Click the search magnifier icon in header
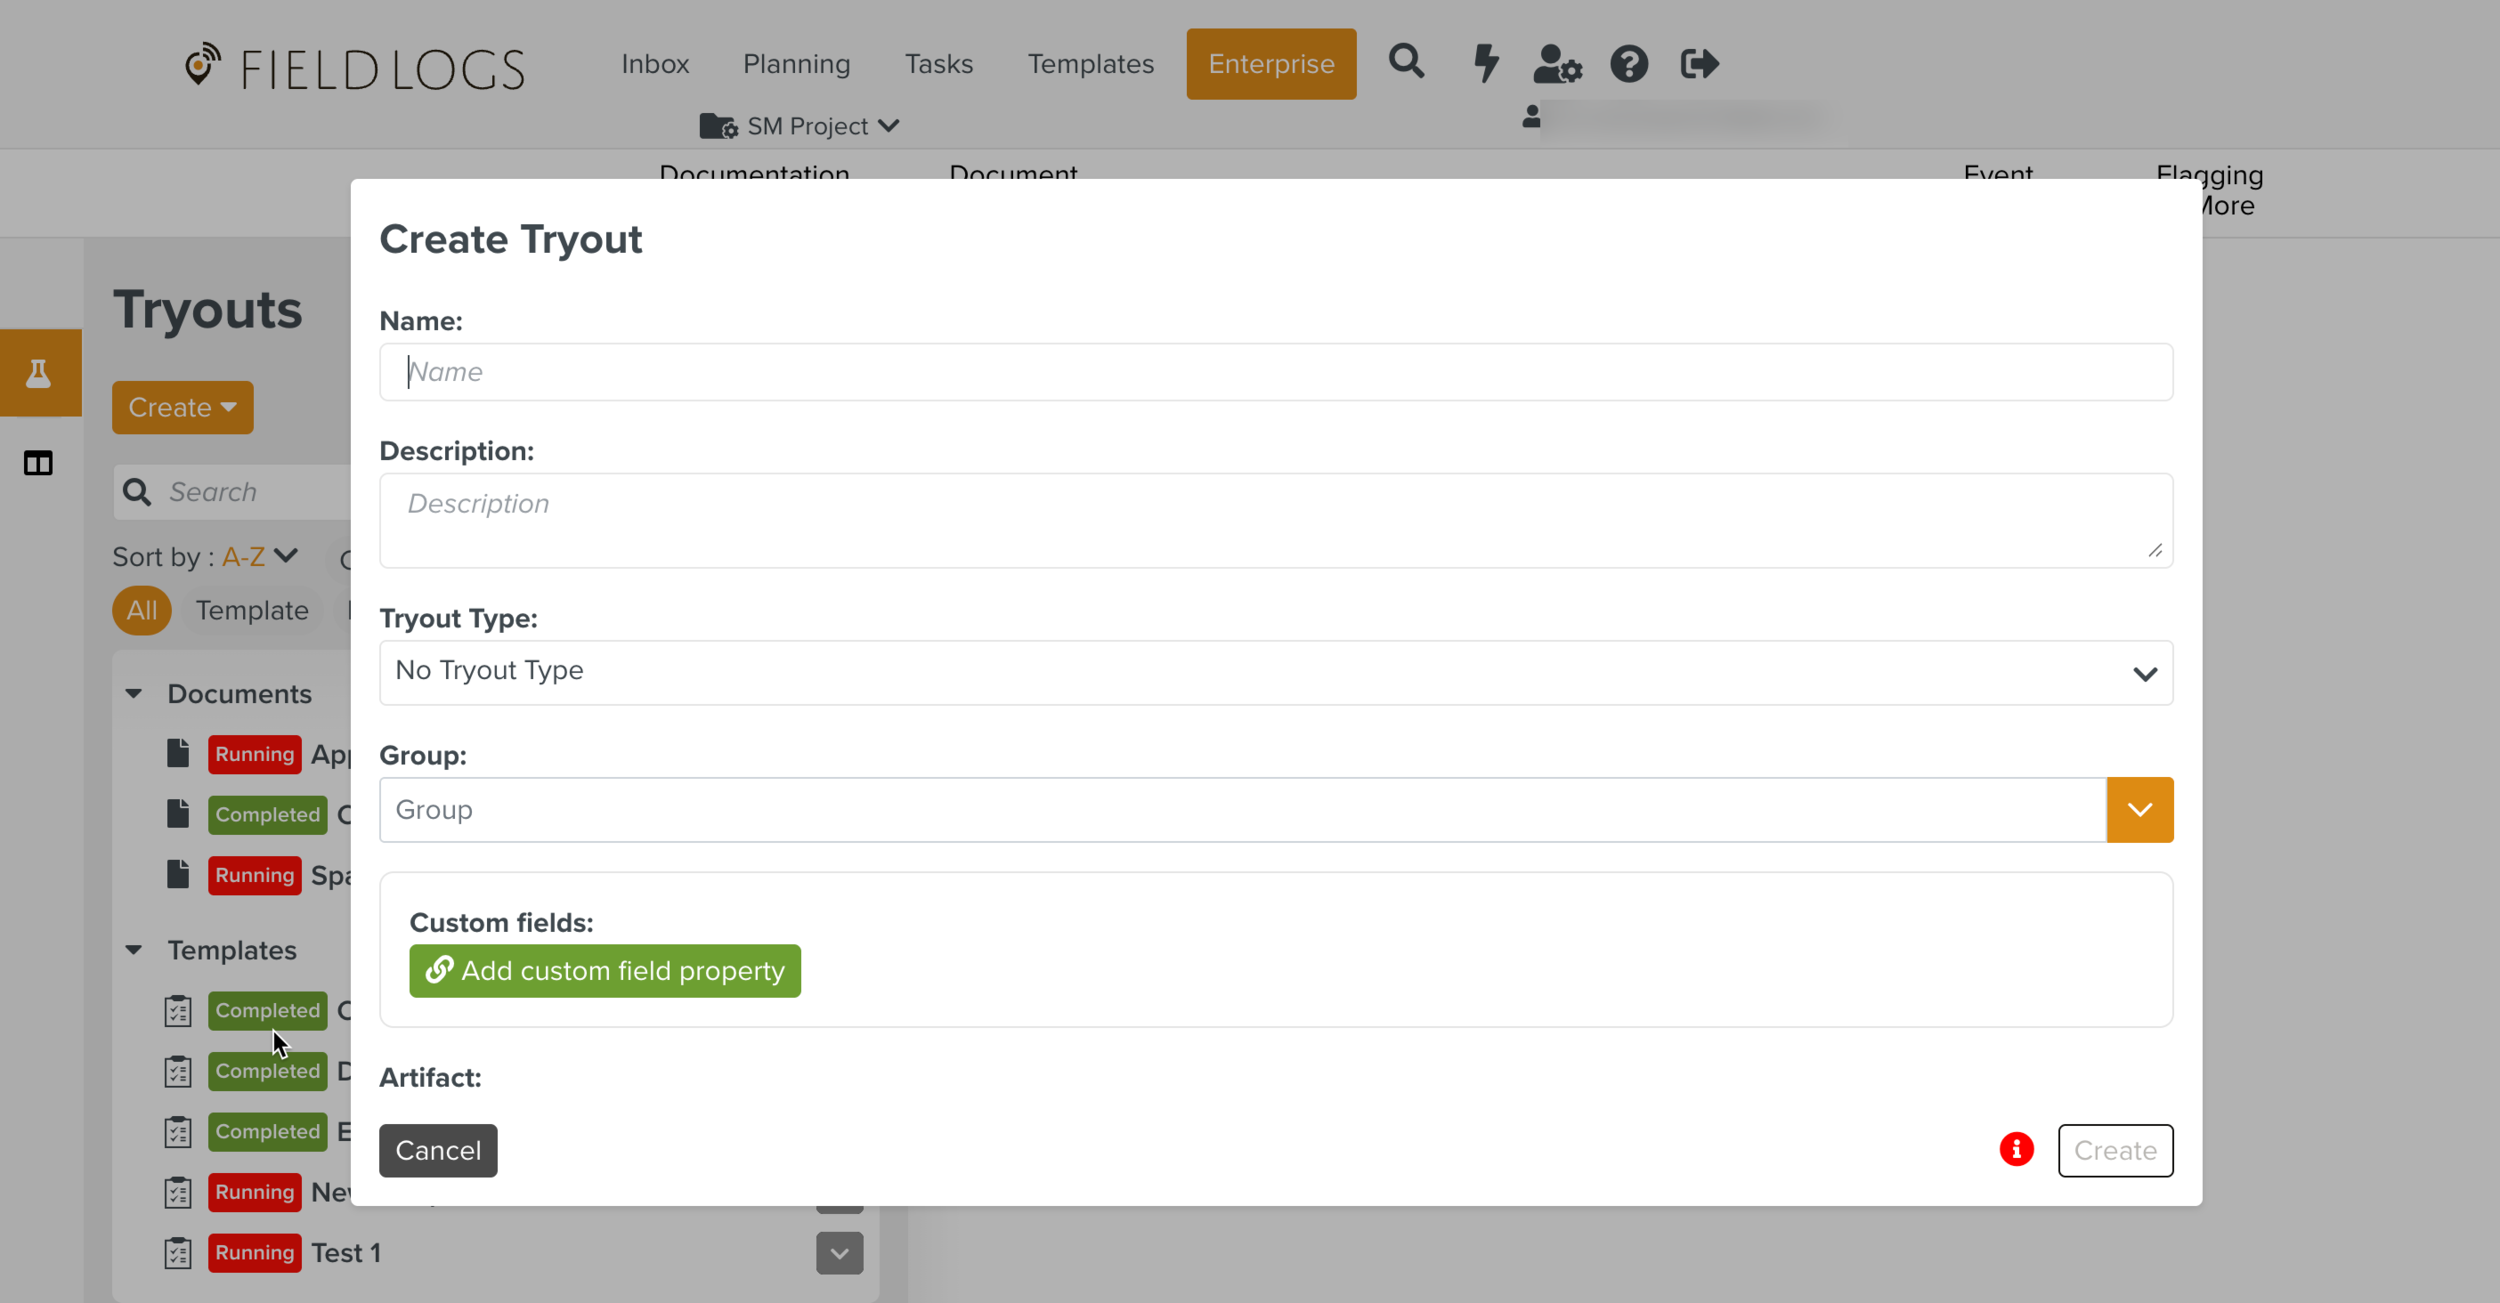 tap(1406, 63)
